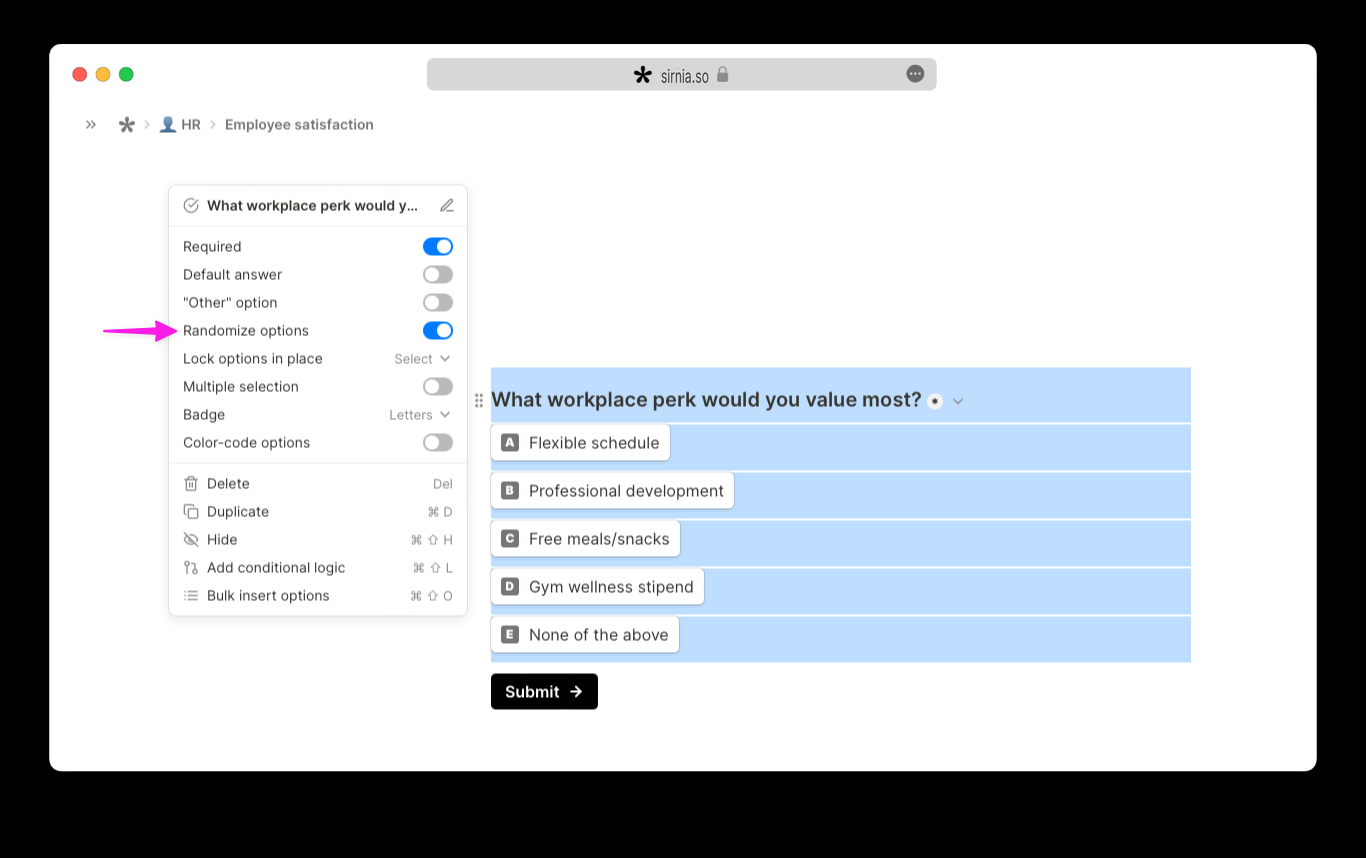Click the copy icon next to Duplicate
1366x858 pixels.
191,512
